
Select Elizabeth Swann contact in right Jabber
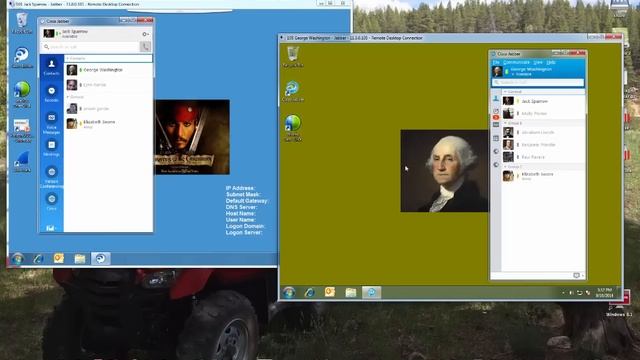tap(543, 176)
